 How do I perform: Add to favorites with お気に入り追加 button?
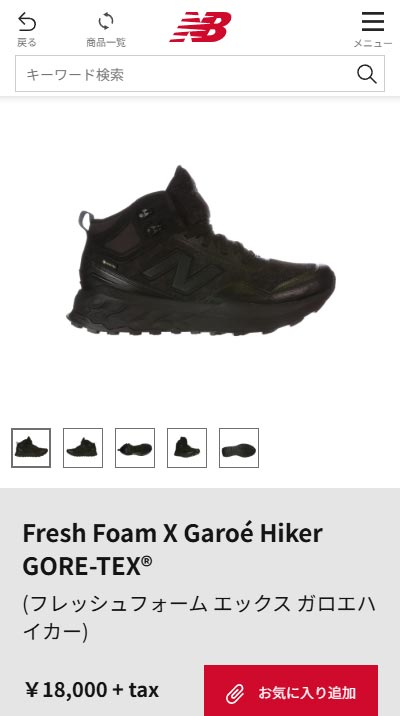click(x=291, y=690)
